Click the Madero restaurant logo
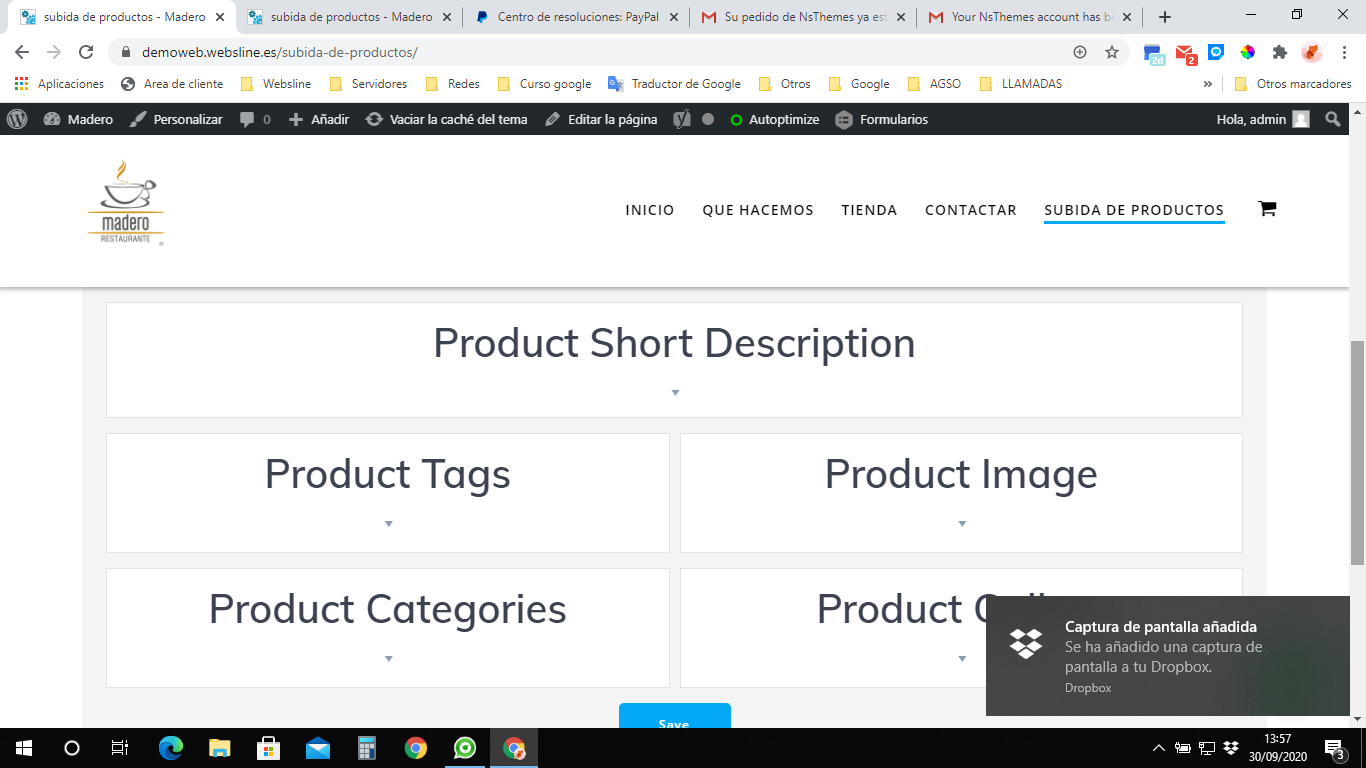 tap(126, 203)
